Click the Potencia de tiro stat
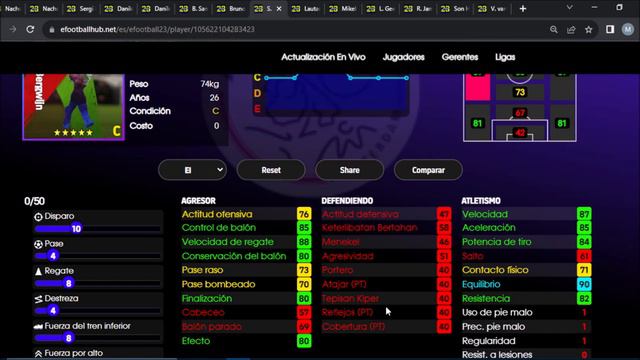This screenshot has width=640, height=360. [526, 242]
